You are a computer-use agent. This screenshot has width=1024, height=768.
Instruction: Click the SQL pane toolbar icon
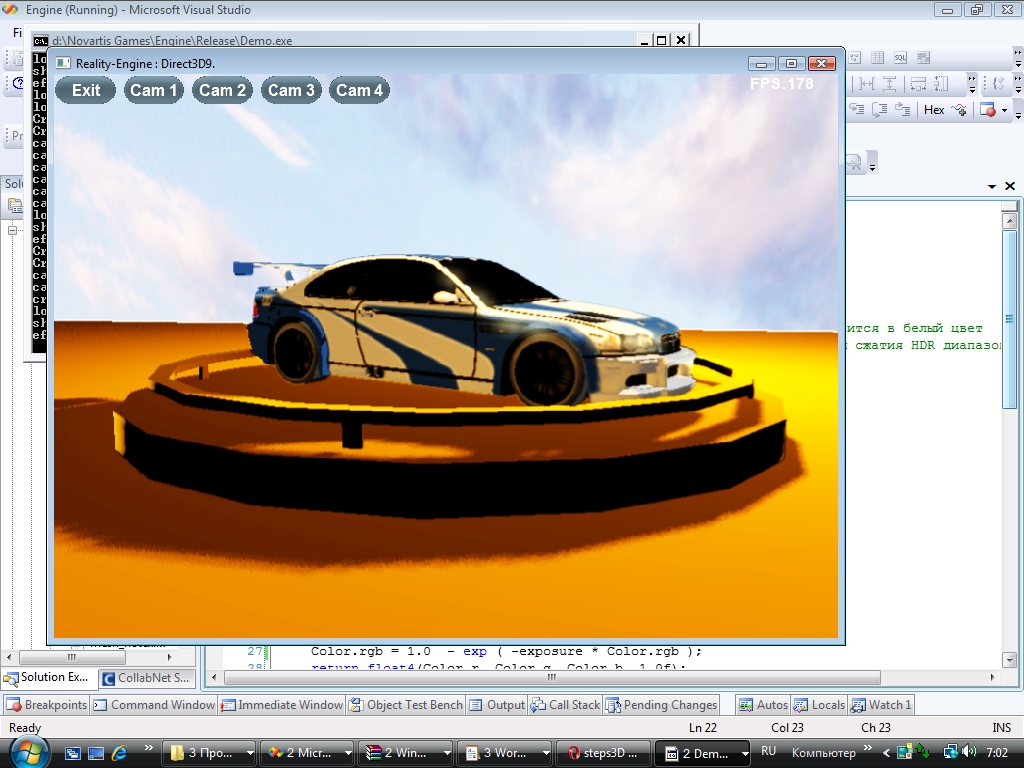pos(900,58)
